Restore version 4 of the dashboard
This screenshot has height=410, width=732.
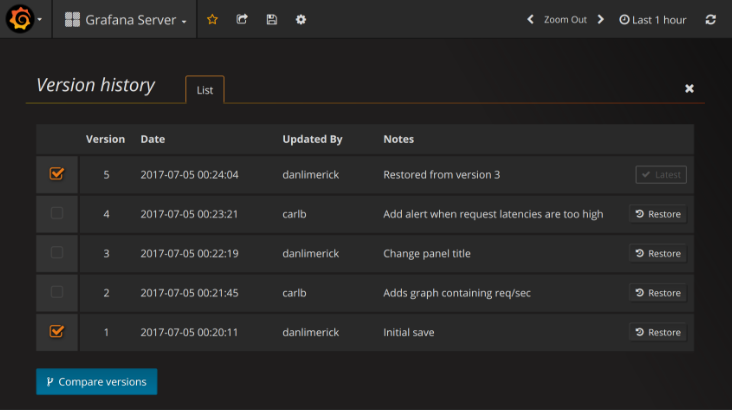658,214
